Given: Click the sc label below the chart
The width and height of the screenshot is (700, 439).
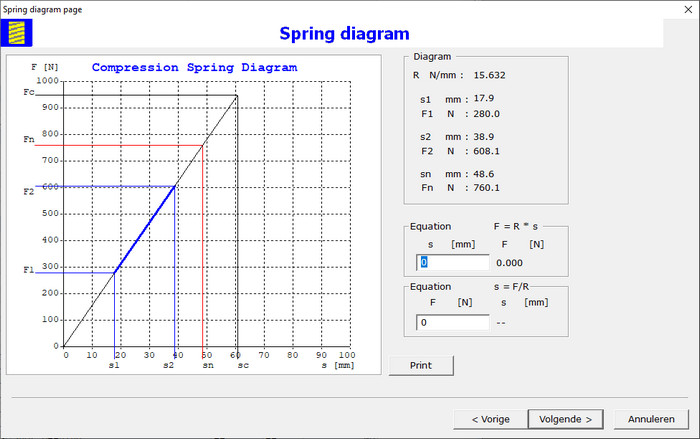Looking at the screenshot, I should pyautogui.click(x=242, y=366).
